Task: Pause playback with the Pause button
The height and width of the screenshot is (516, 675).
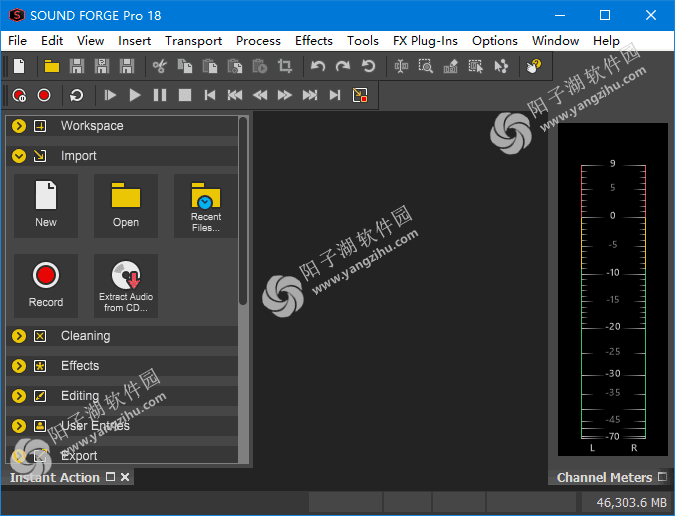Action: click(x=160, y=95)
